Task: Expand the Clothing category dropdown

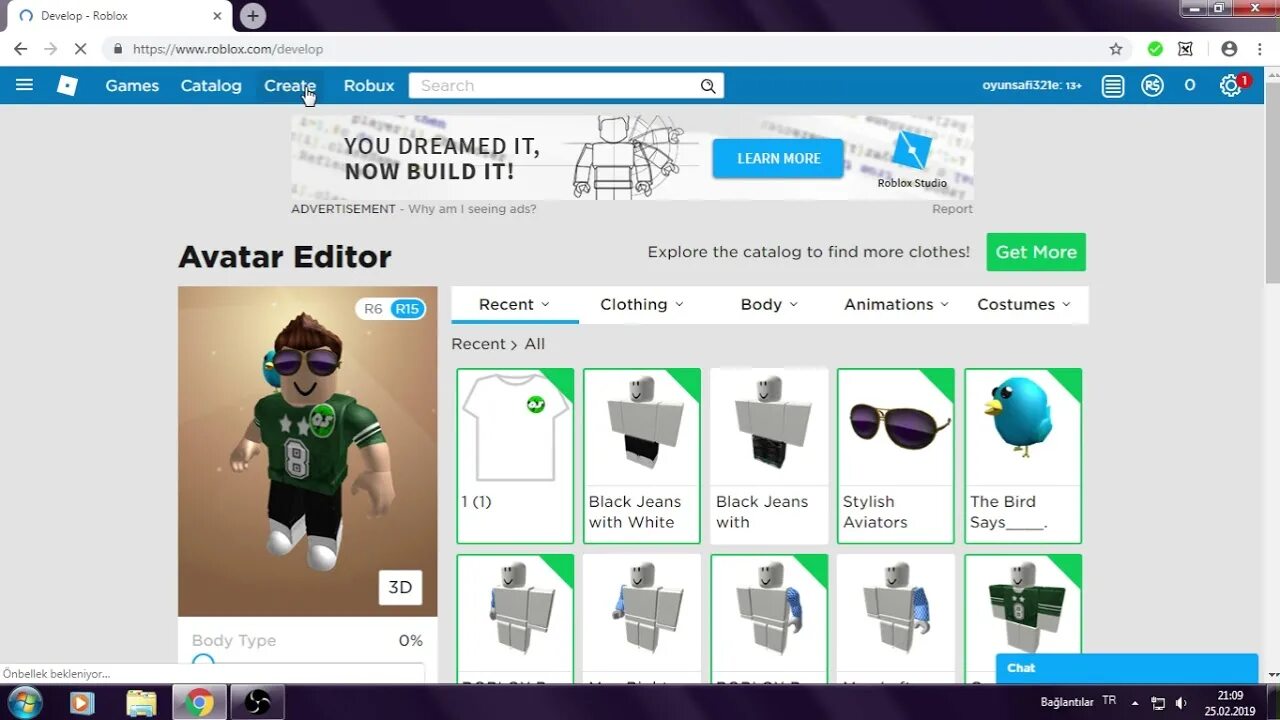Action: [642, 304]
